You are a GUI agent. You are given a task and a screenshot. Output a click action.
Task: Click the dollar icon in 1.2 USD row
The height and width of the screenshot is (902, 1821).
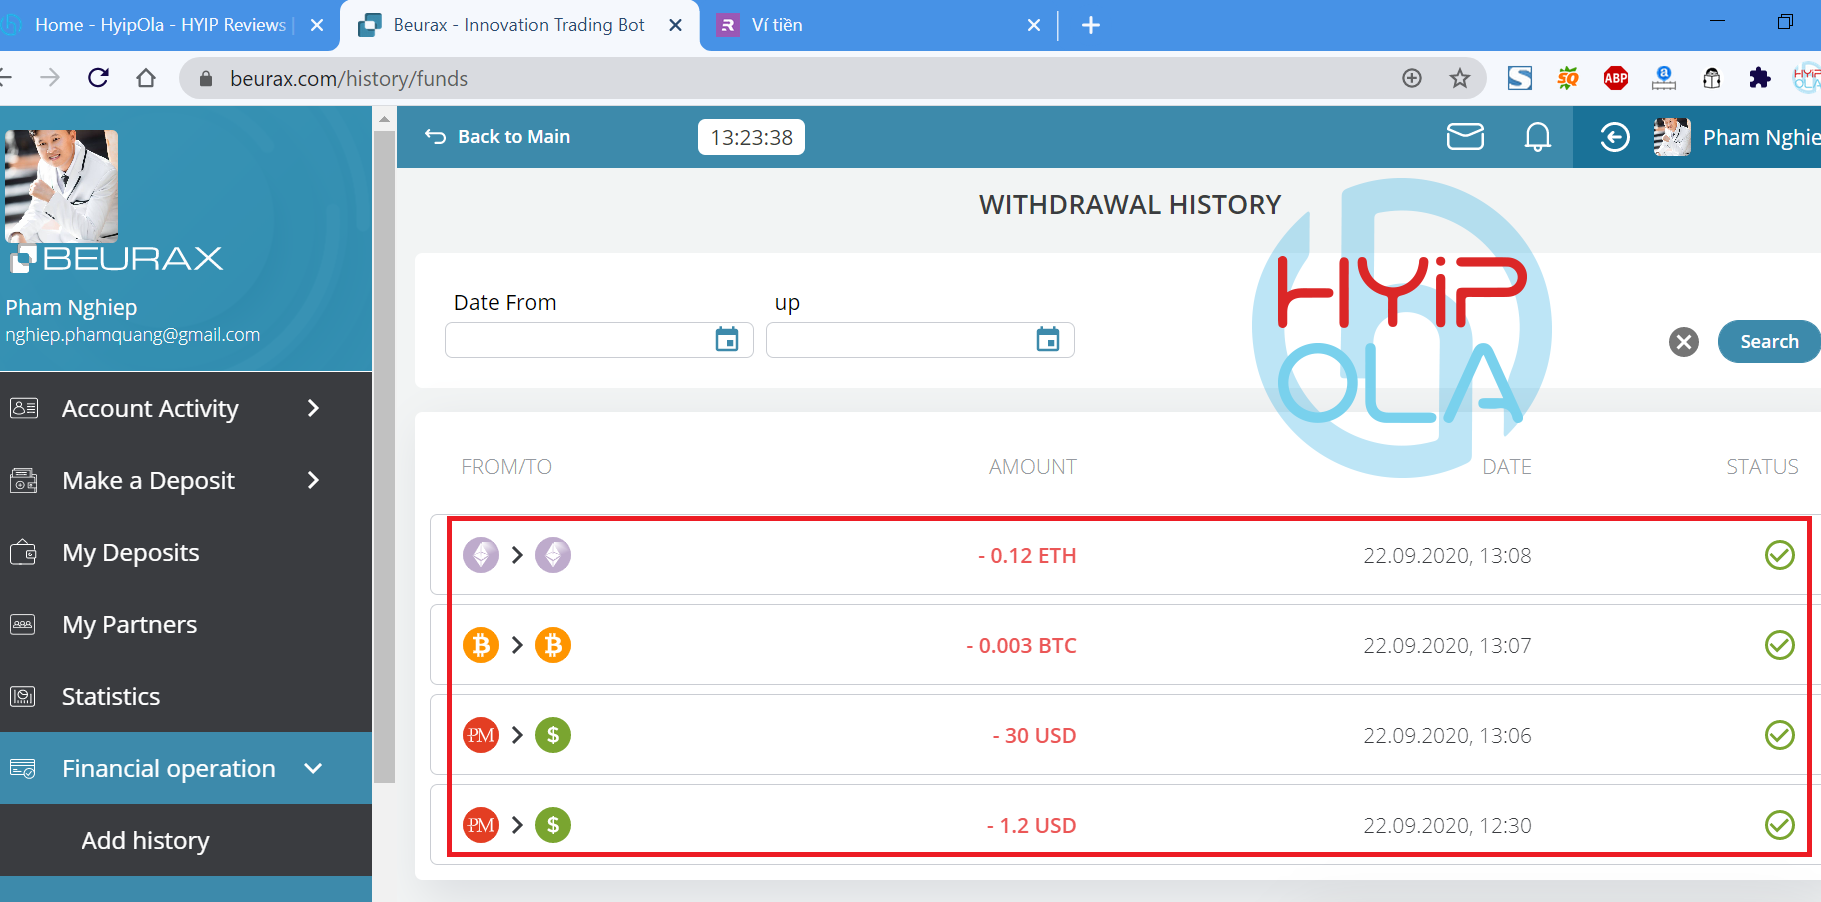pyautogui.click(x=553, y=825)
